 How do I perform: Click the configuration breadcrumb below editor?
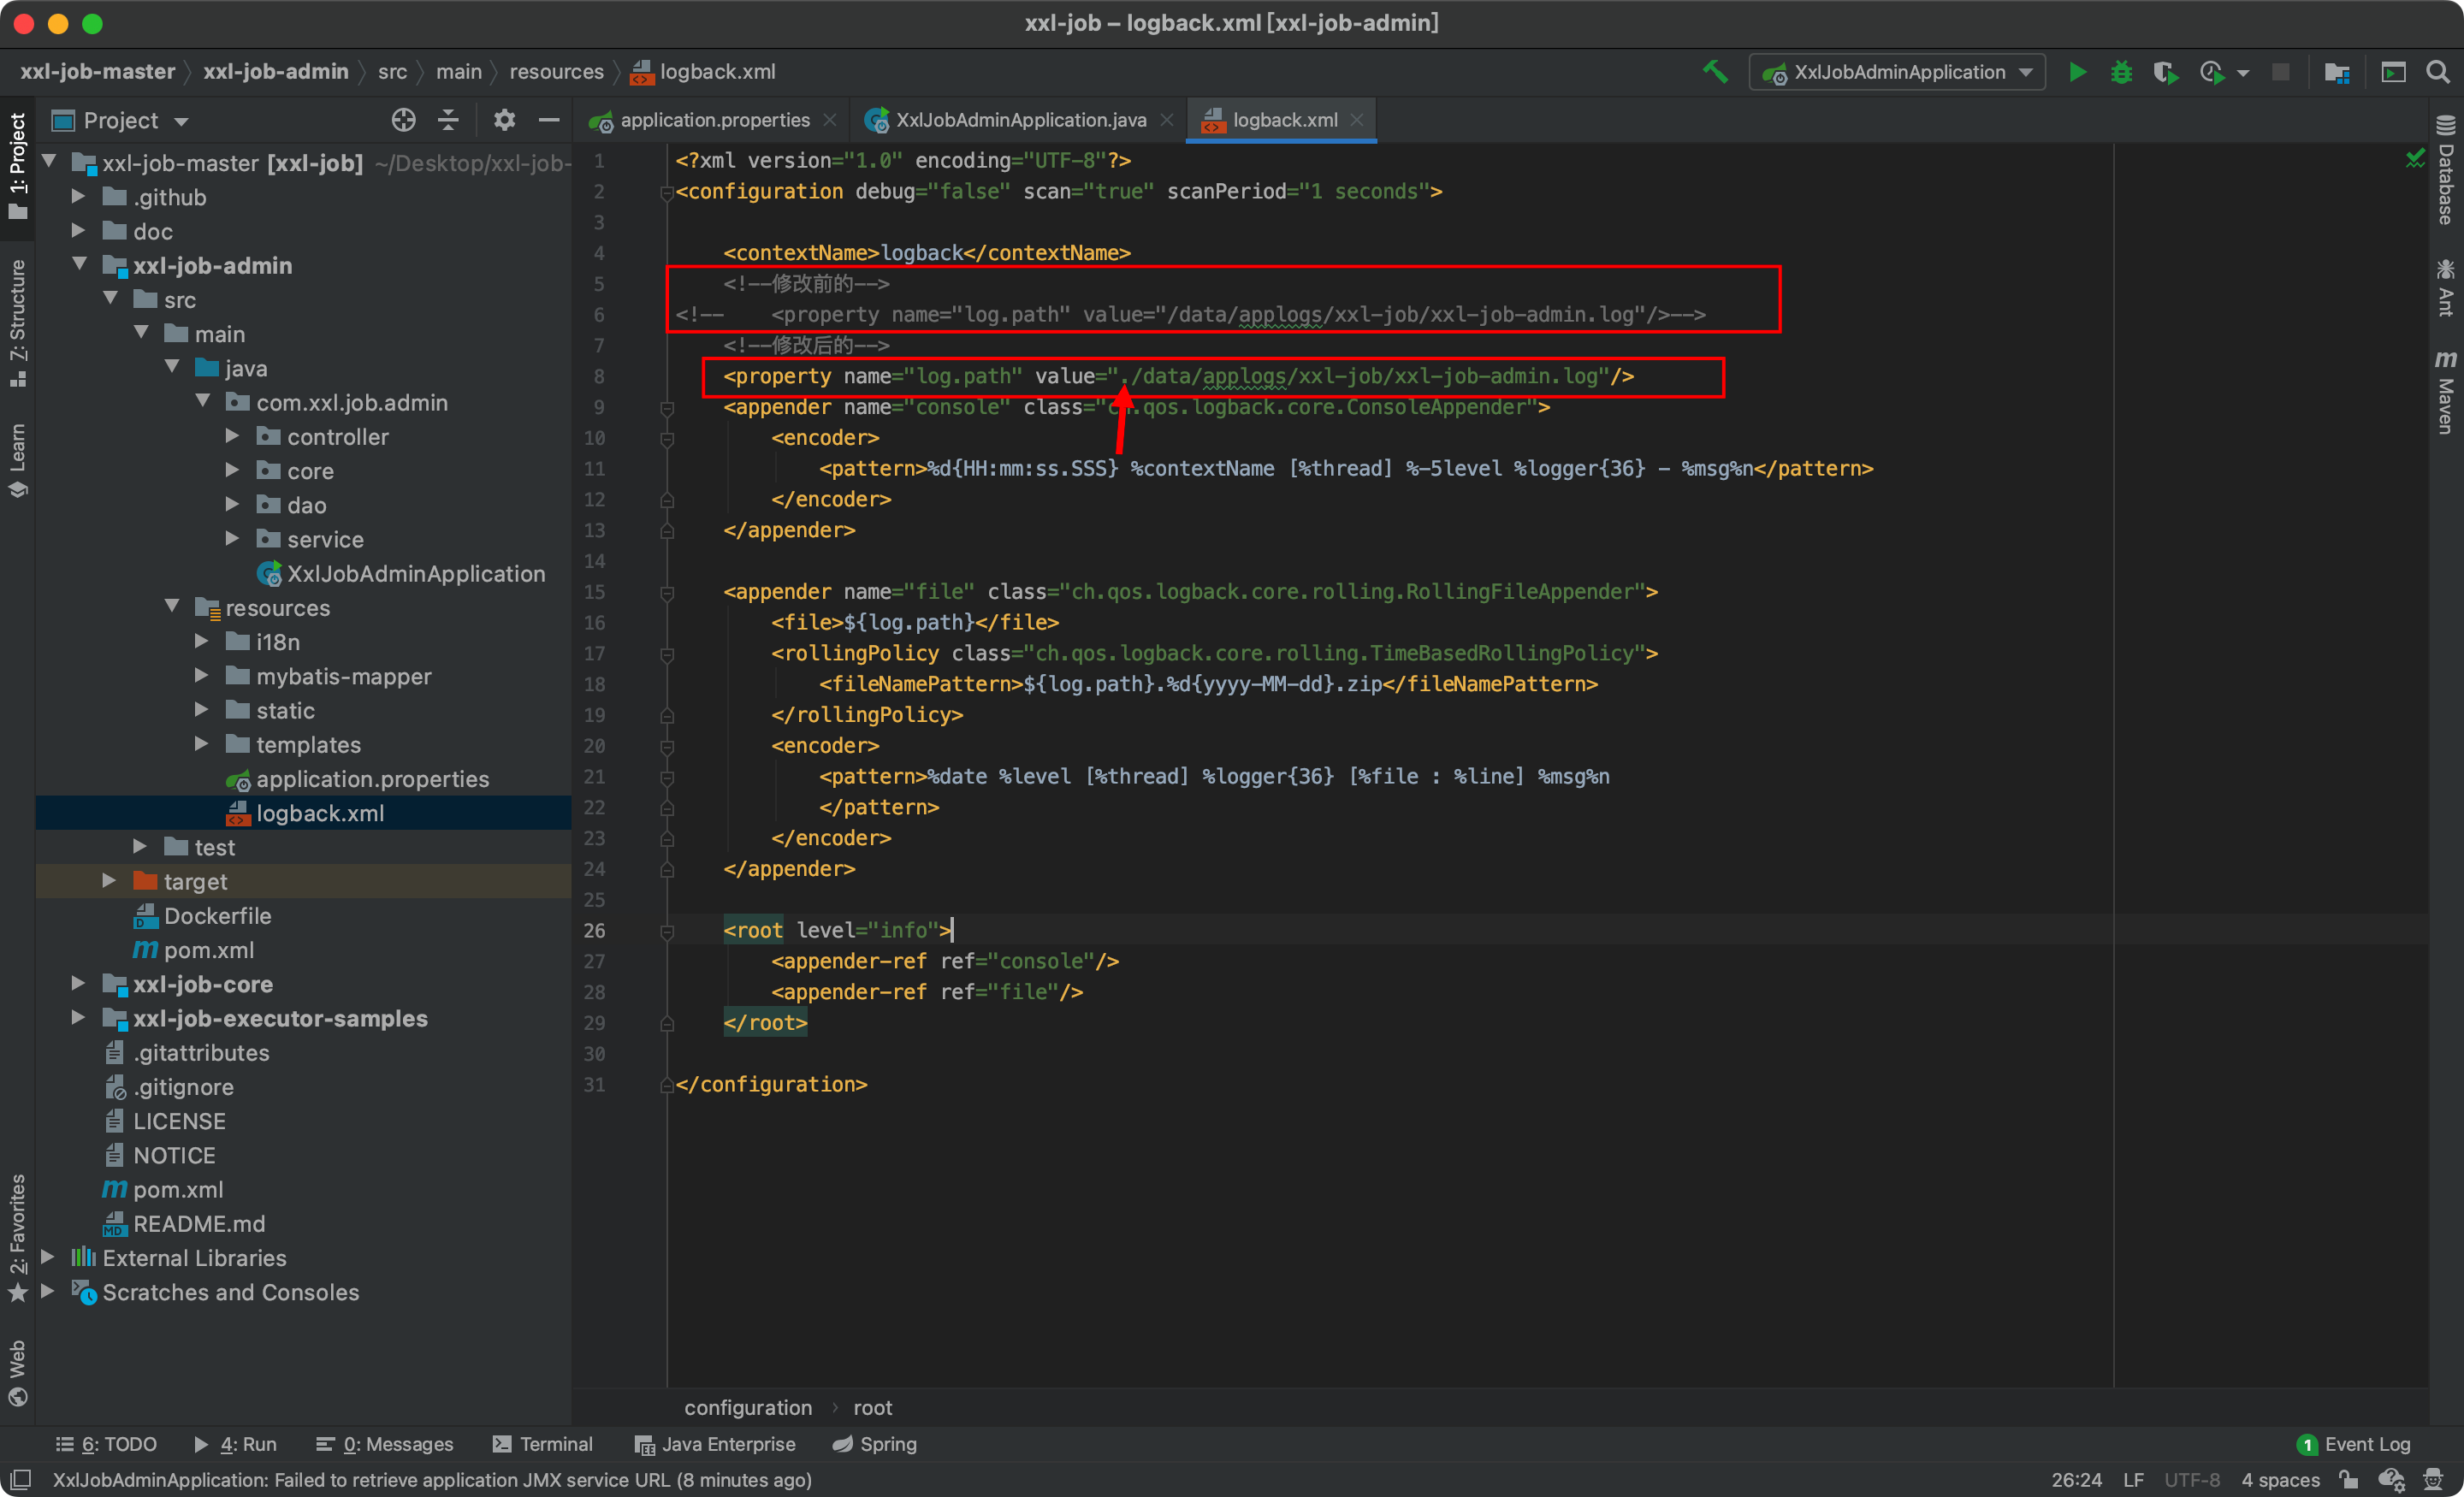tap(748, 1407)
